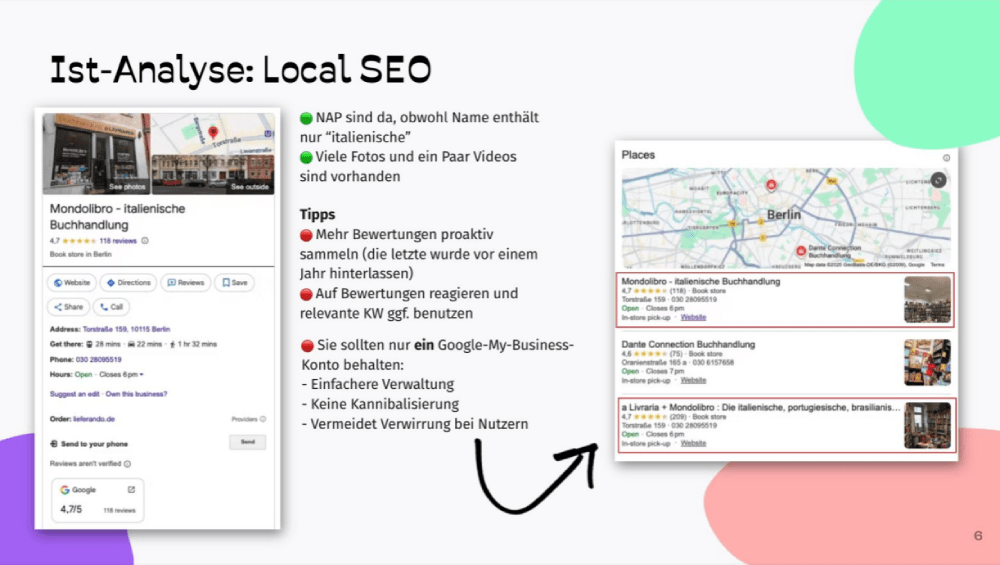This screenshot has height=565, width=1000.
Task: Click Vermeidet Verwirrung bei Nutzern text
Action: (x=415, y=424)
